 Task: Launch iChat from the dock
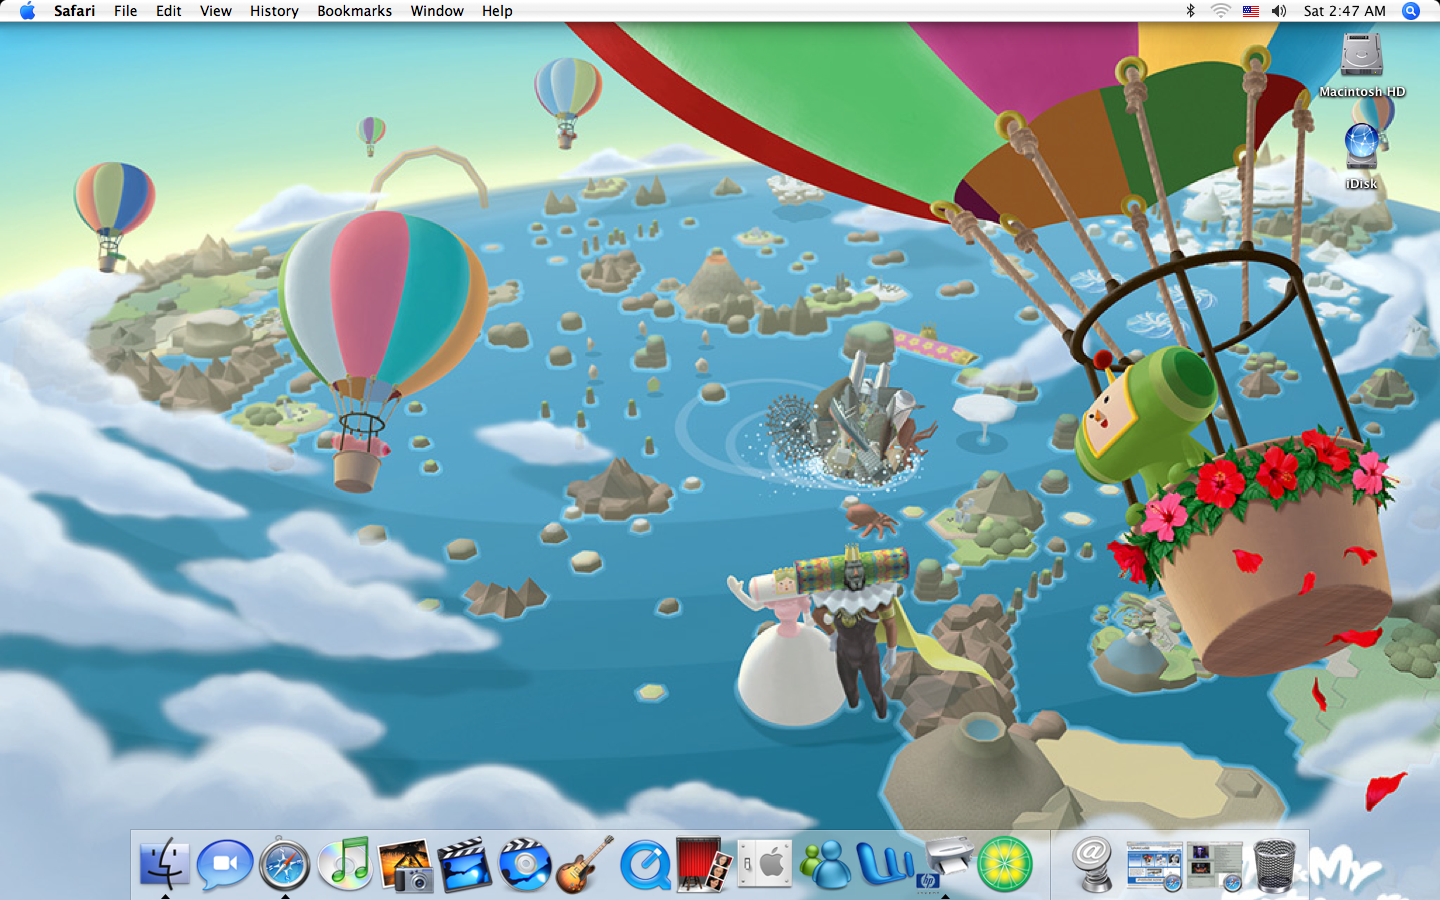click(224, 864)
